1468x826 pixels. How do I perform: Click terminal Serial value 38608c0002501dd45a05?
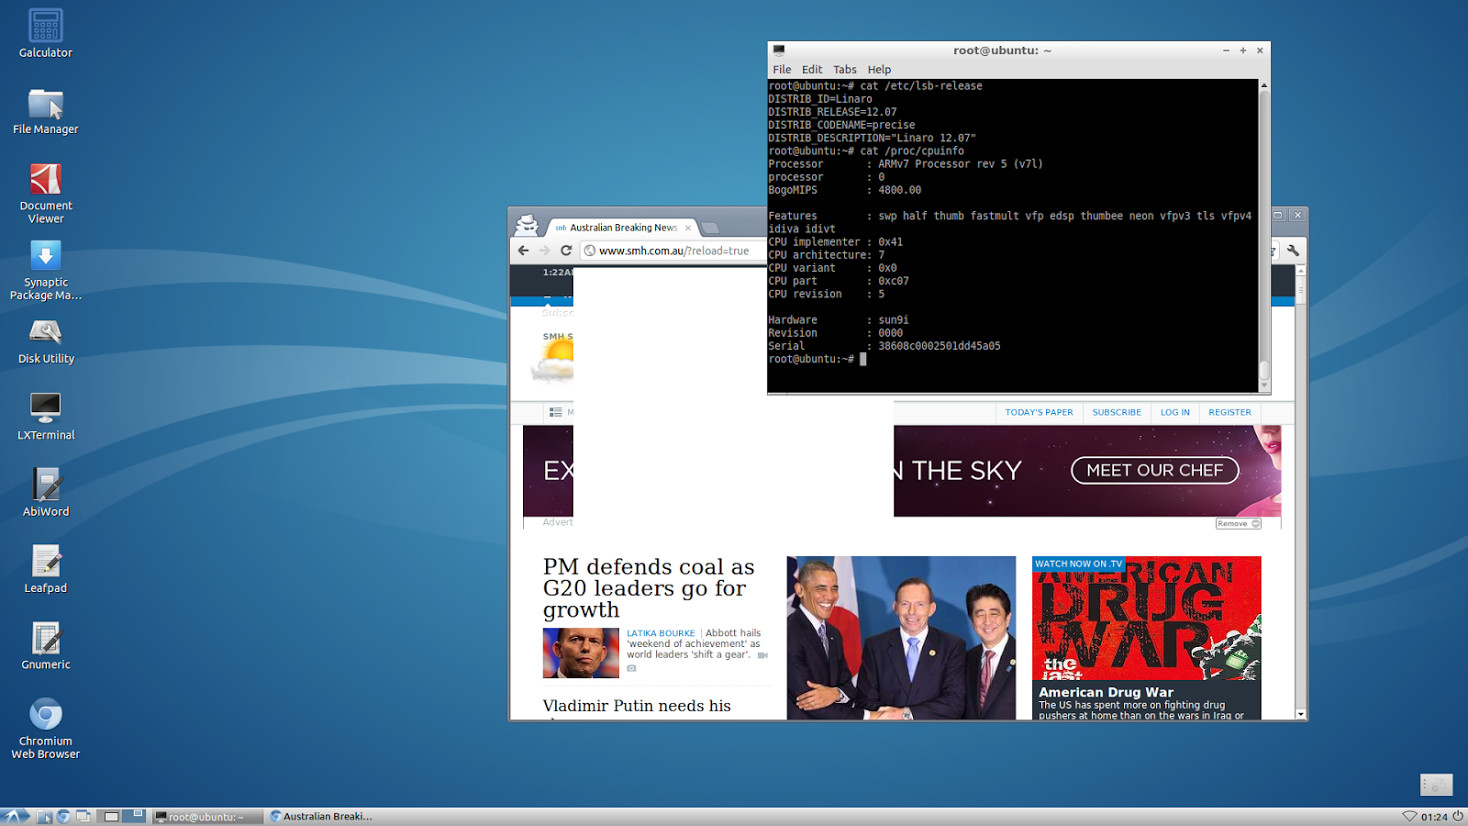(x=939, y=346)
